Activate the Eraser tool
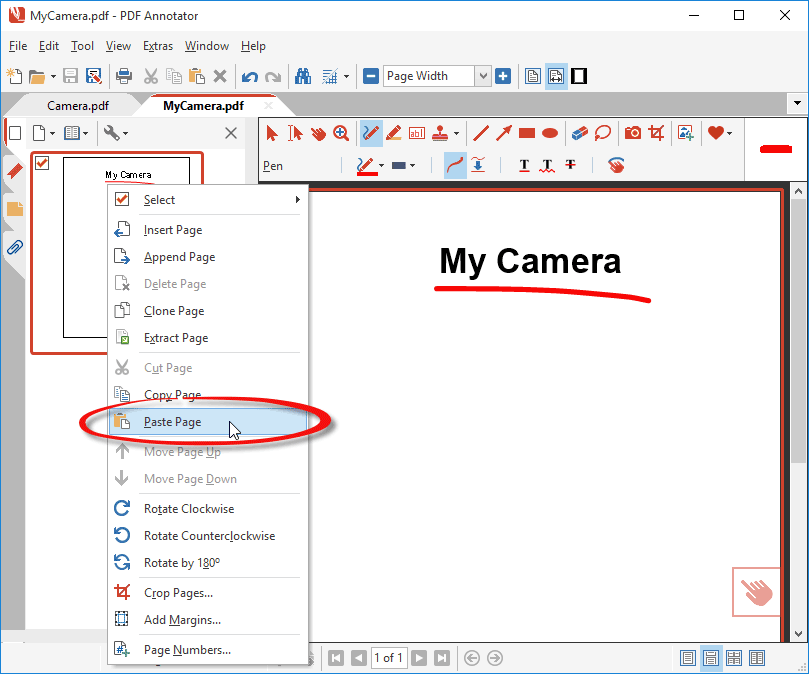Image resolution: width=809 pixels, height=674 pixels. click(x=580, y=132)
